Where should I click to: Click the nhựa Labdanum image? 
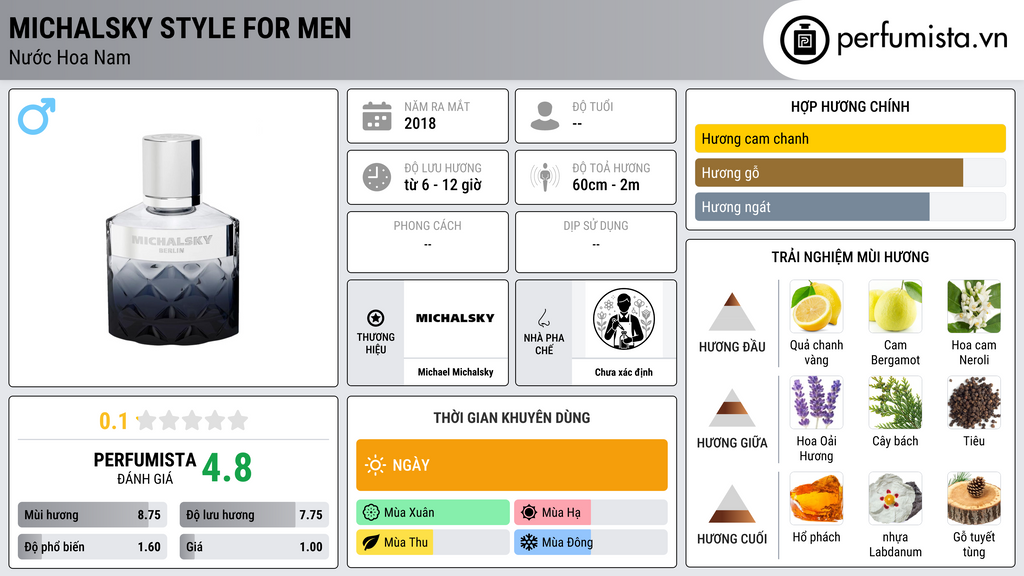(895, 499)
